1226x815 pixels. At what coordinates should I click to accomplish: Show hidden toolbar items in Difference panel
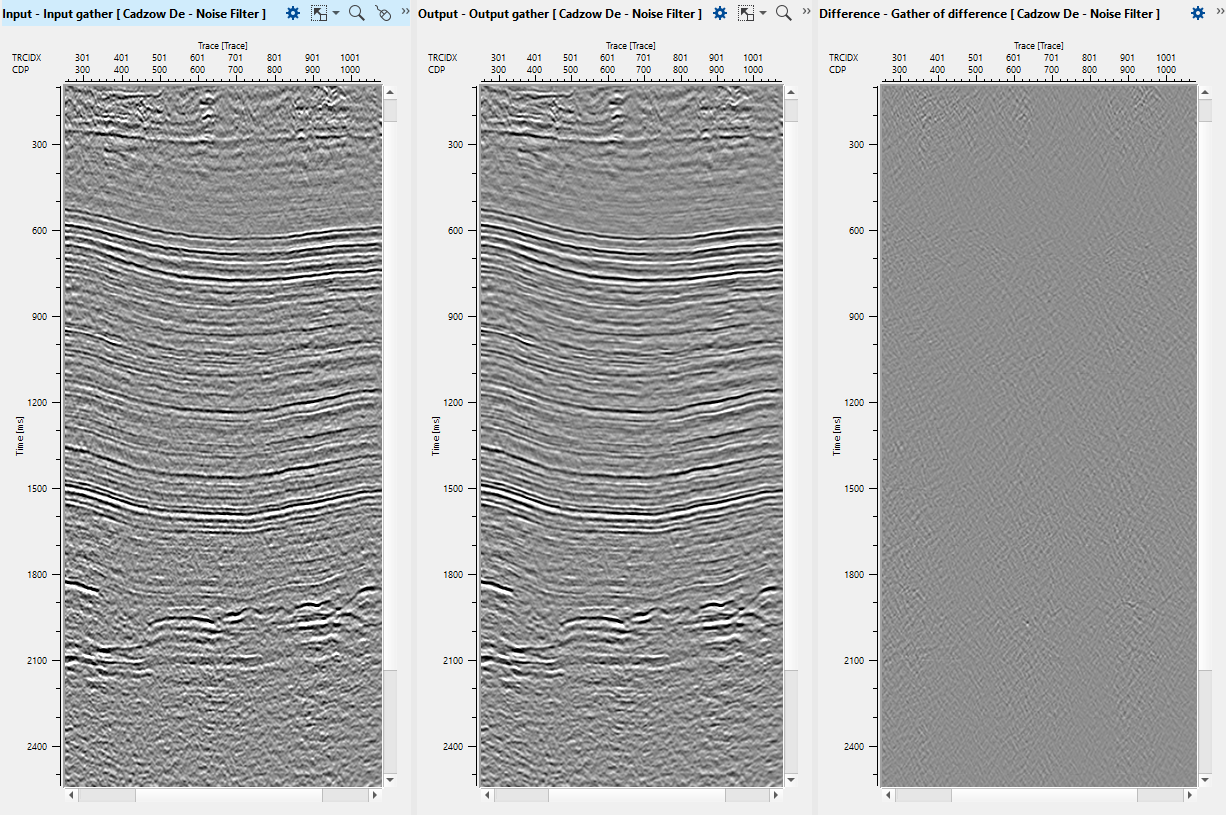[x=1219, y=10]
